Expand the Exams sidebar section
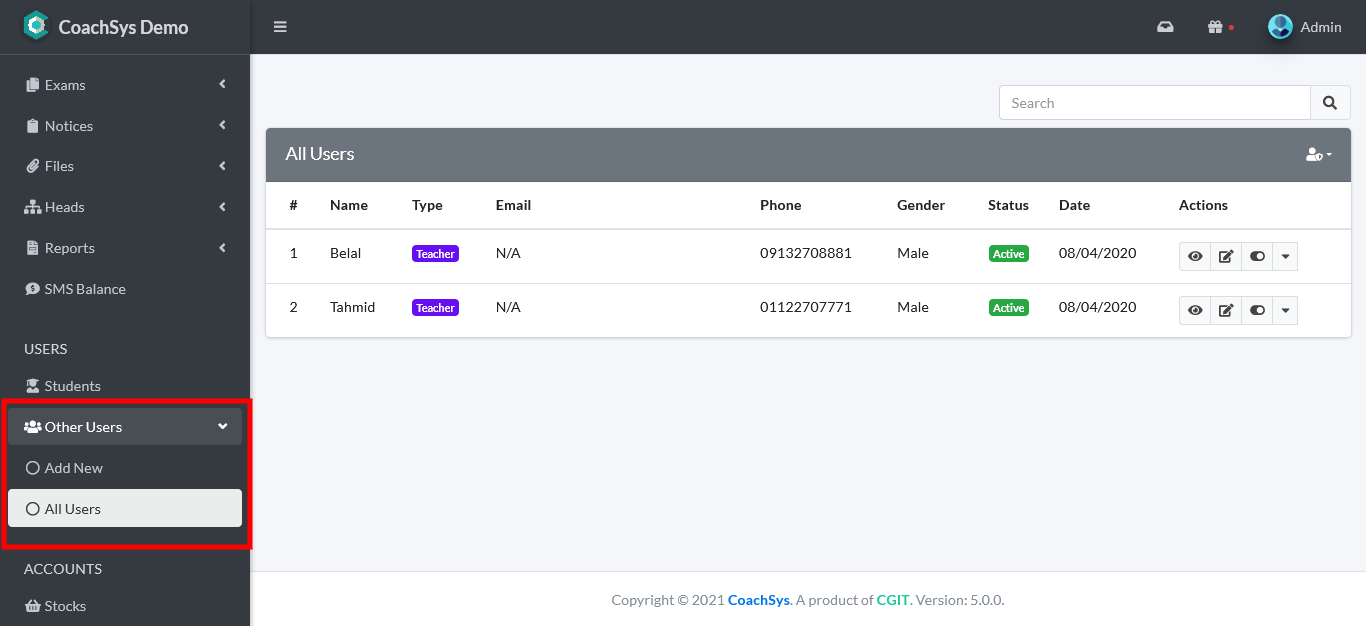Viewport: 1366px width, 626px height. (66, 84)
